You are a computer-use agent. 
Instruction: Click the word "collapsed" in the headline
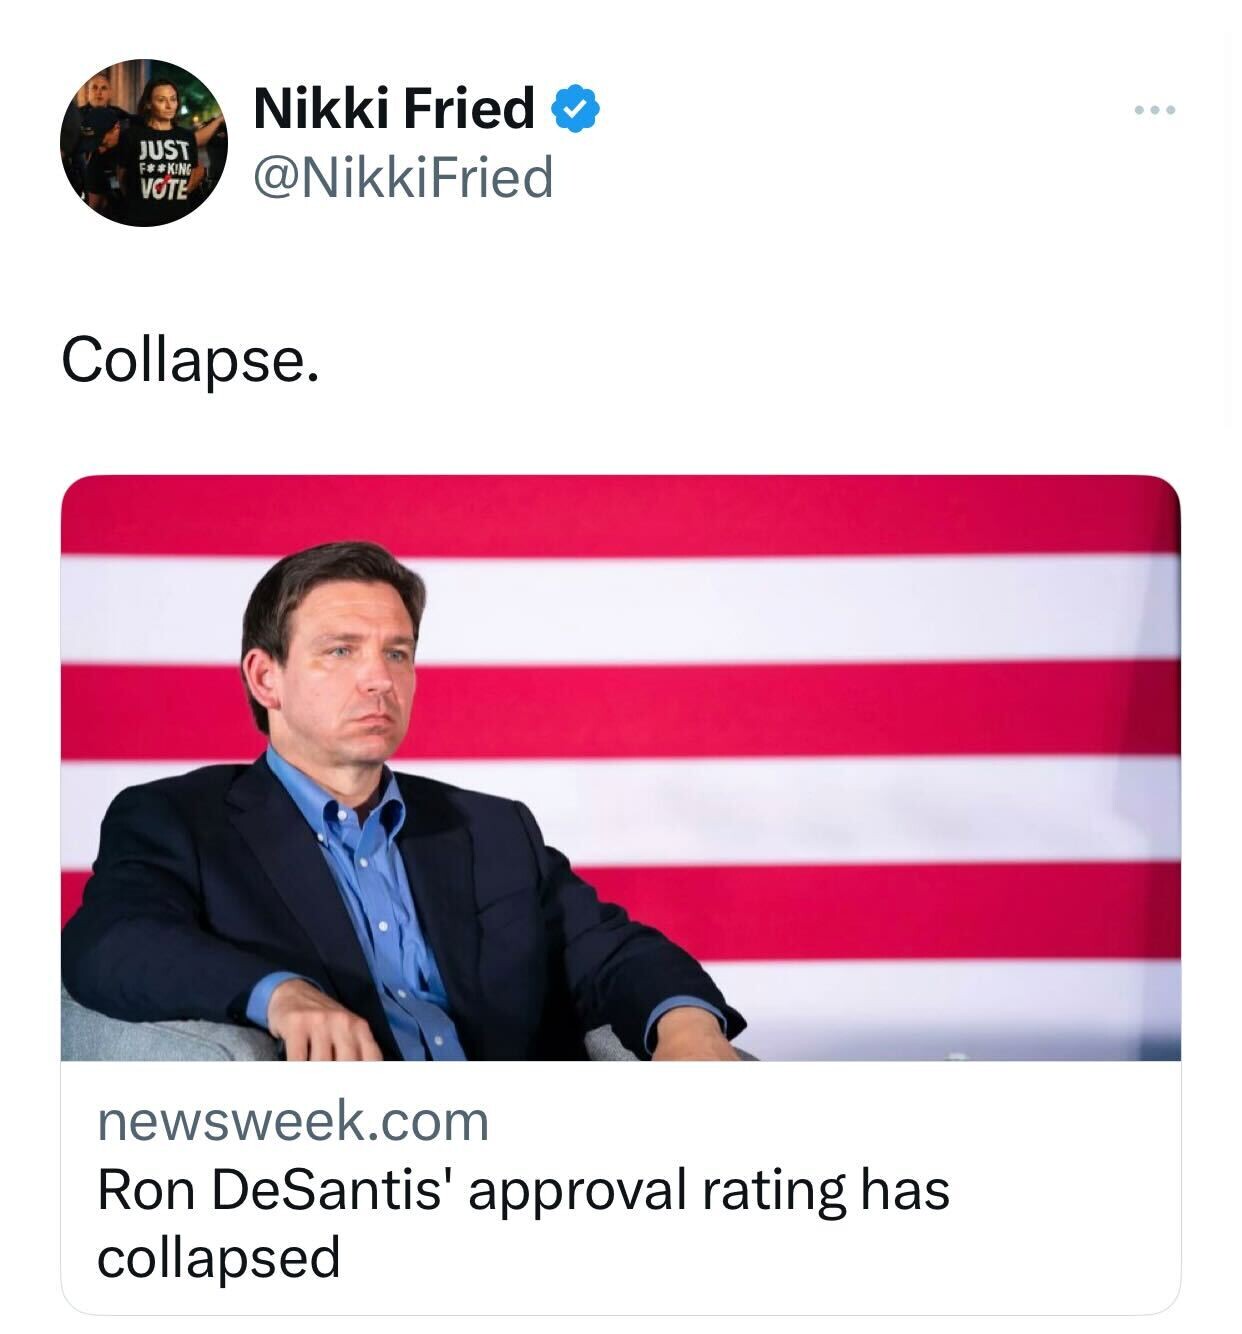(x=219, y=1258)
